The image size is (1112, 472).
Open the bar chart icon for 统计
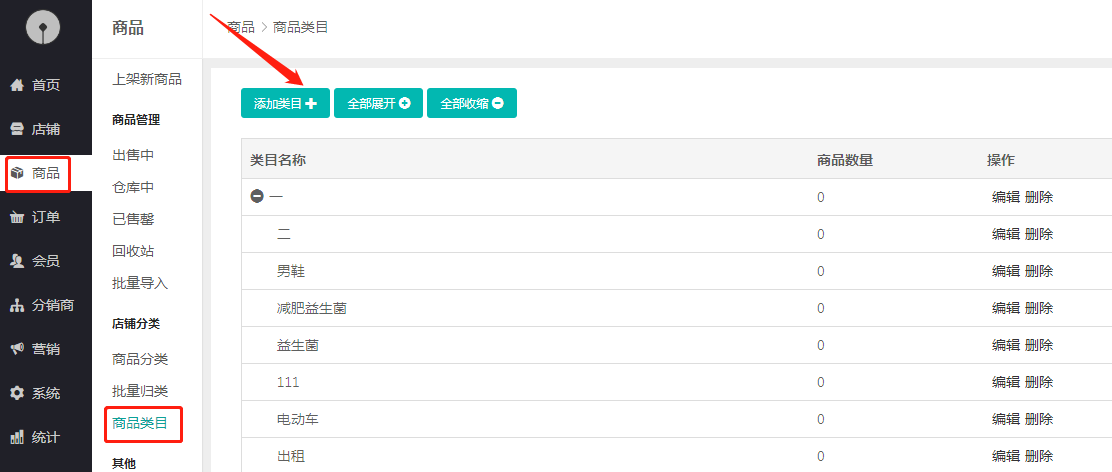coord(17,437)
